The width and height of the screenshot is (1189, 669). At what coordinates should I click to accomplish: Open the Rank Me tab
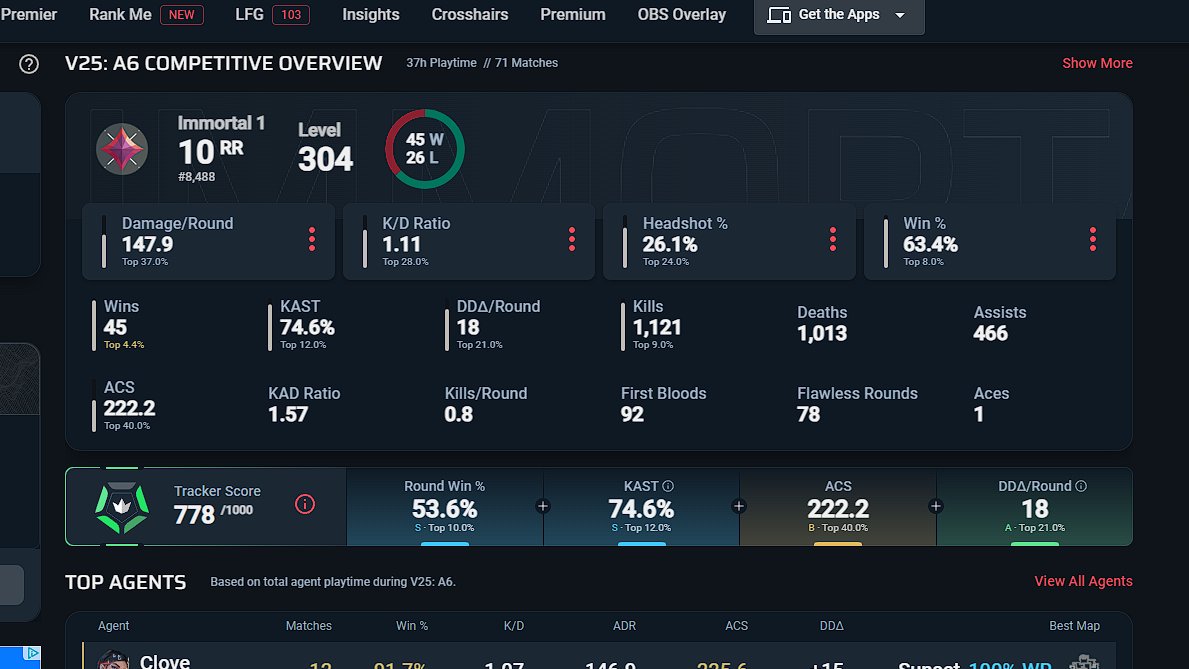[x=120, y=14]
